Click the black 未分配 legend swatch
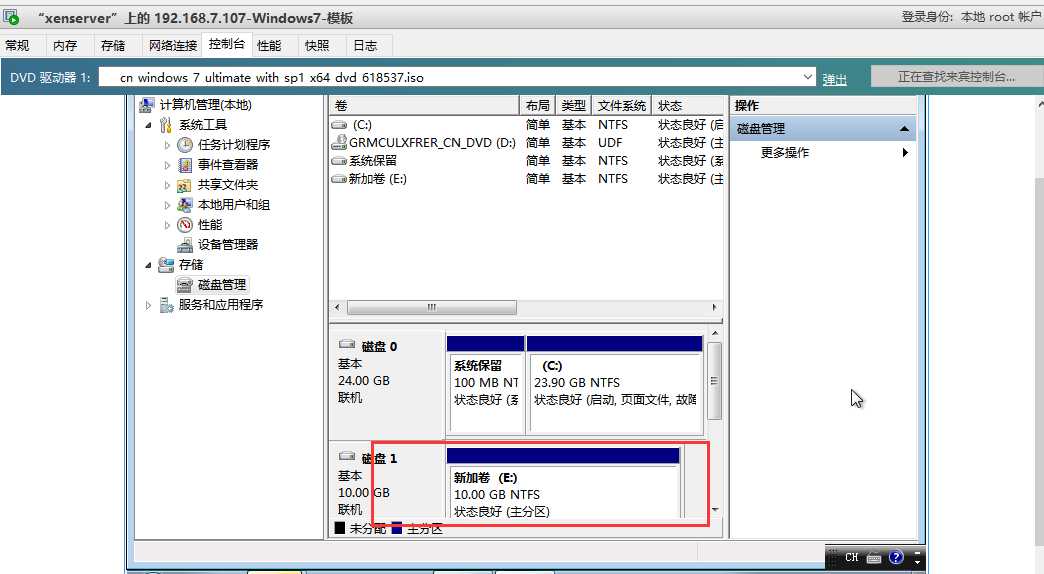The height and width of the screenshot is (574, 1044). pyautogui.click(x=340, y=528)
